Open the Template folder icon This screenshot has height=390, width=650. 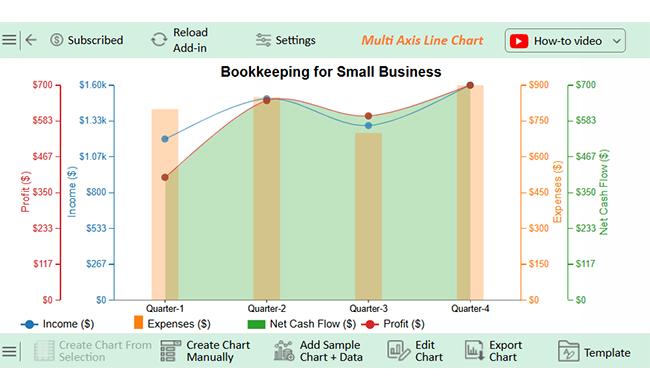tap(568, 351)
